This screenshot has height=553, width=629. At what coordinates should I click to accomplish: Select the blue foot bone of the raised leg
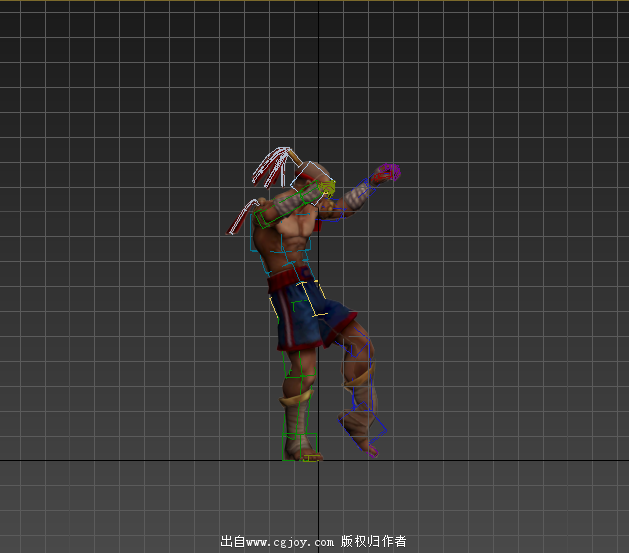362,425
